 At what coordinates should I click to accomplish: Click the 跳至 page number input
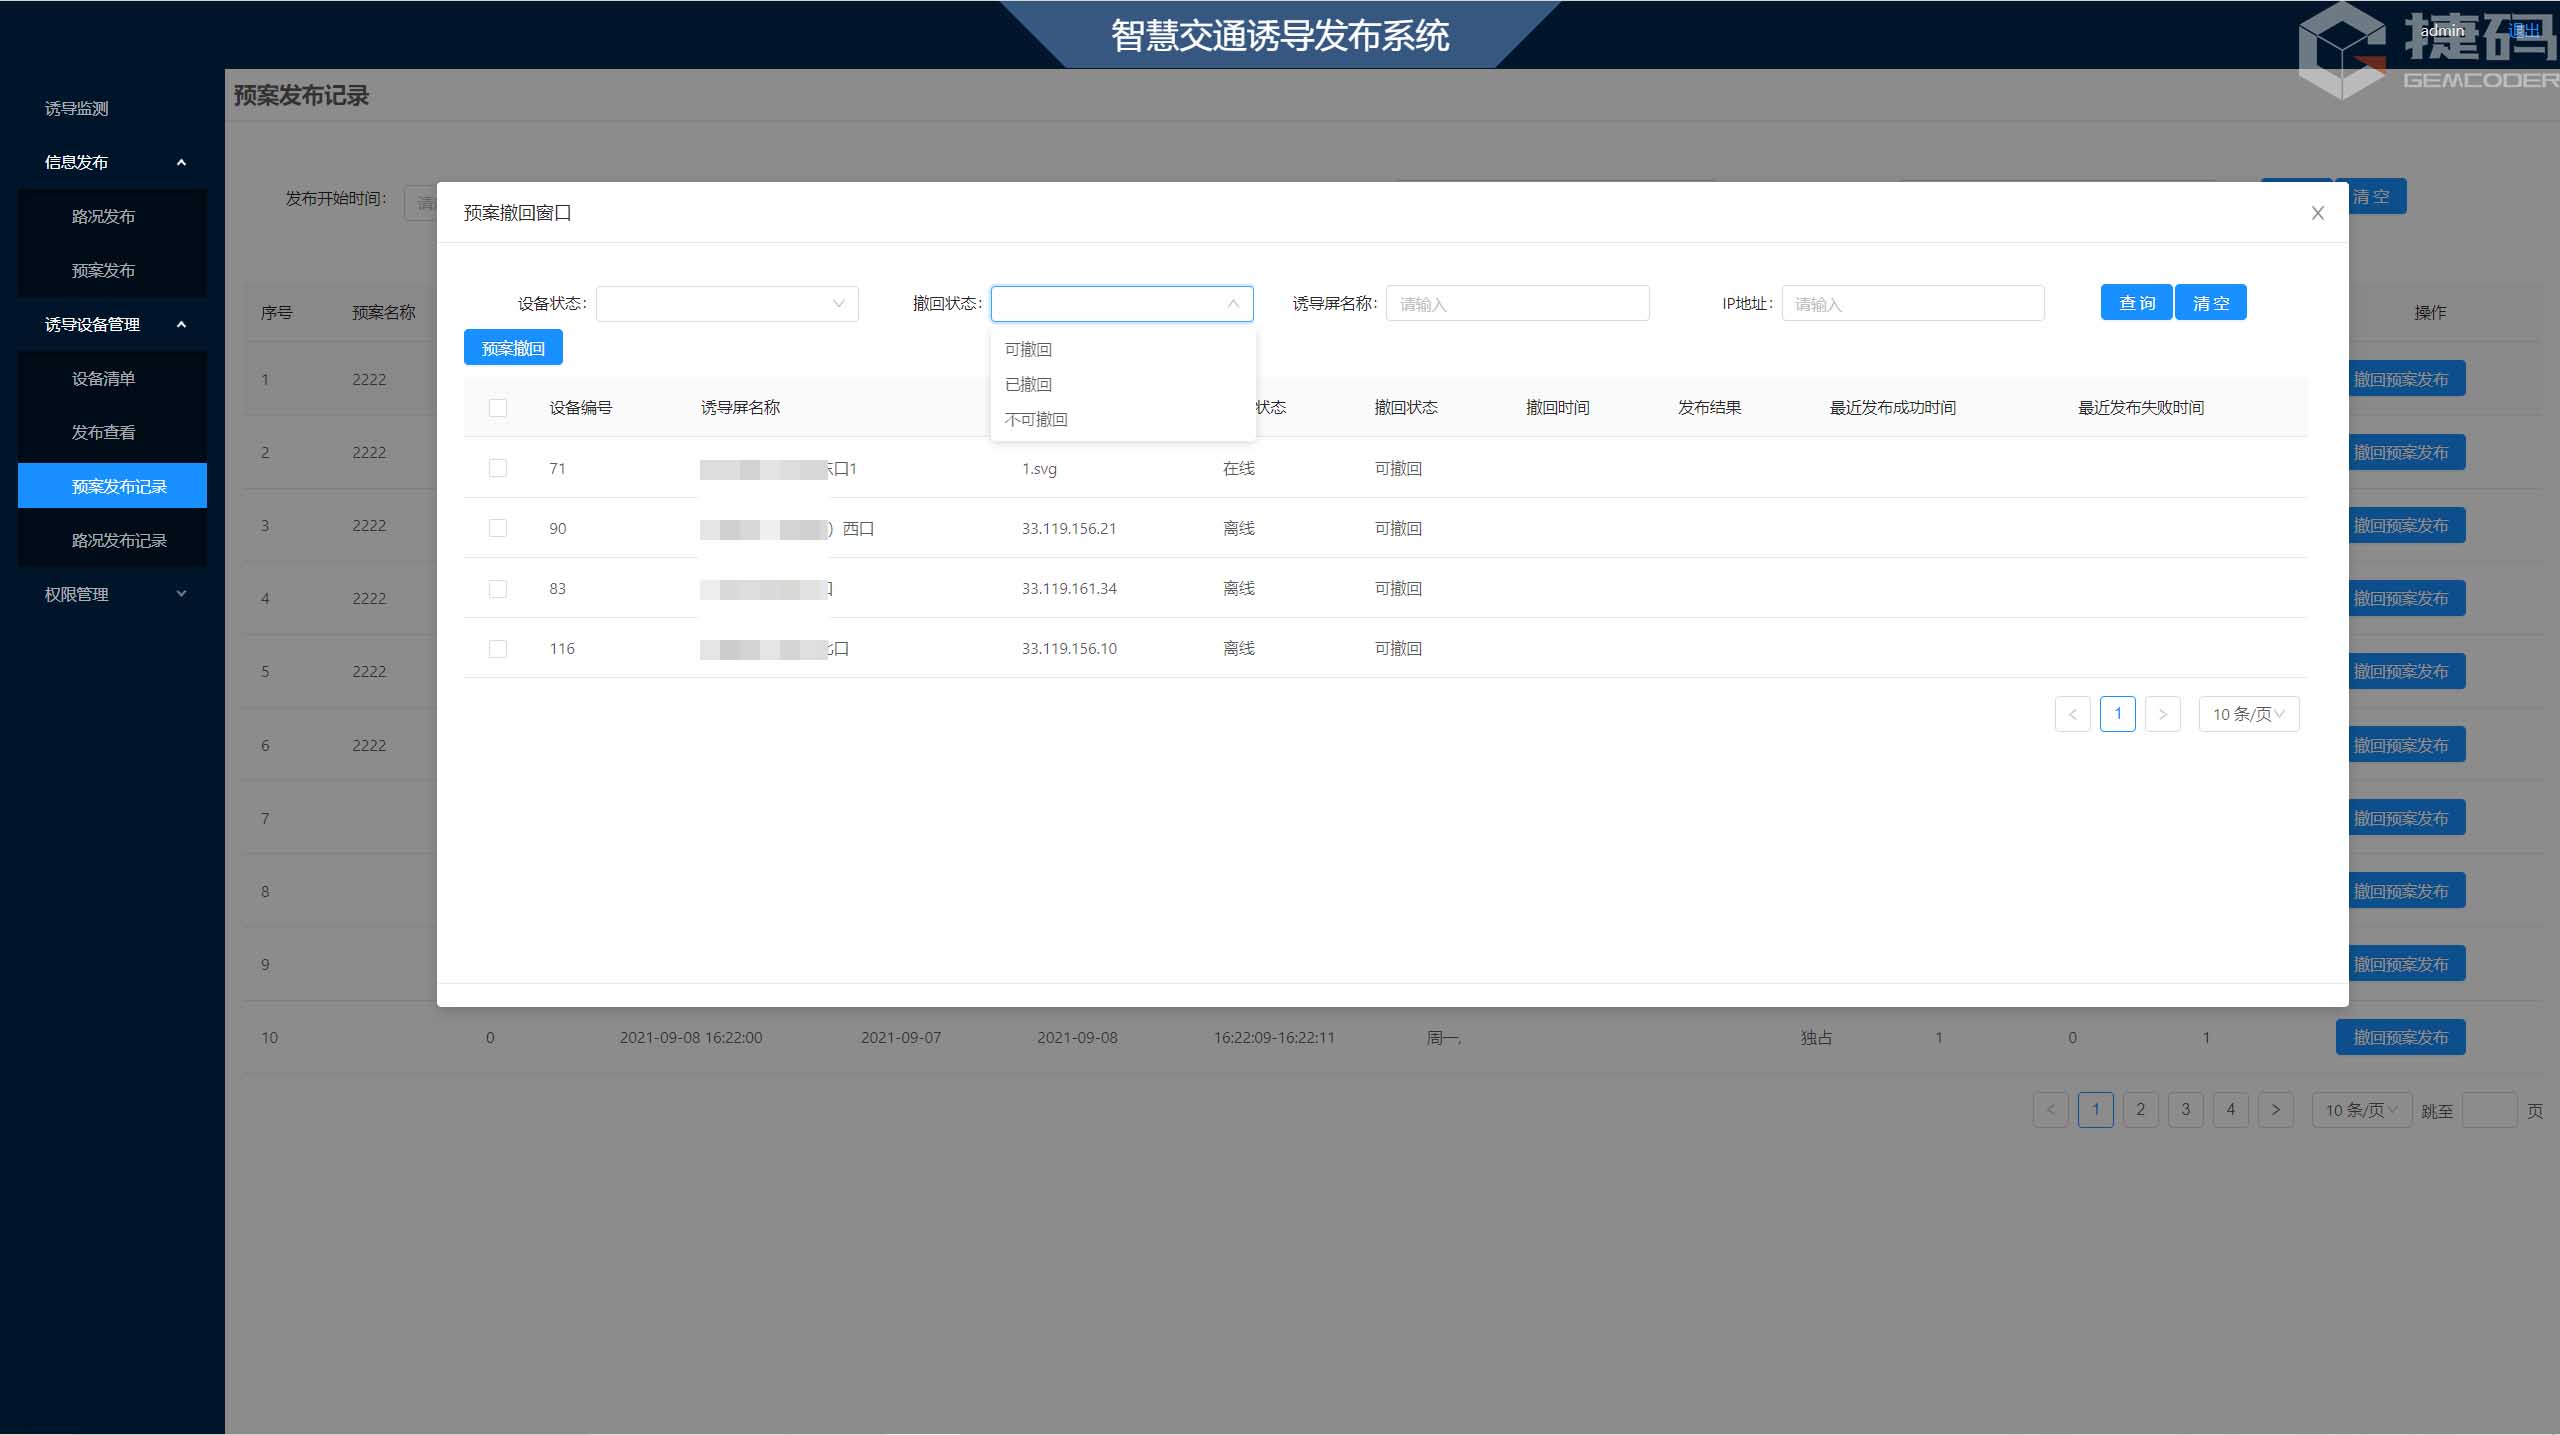2489,1110
